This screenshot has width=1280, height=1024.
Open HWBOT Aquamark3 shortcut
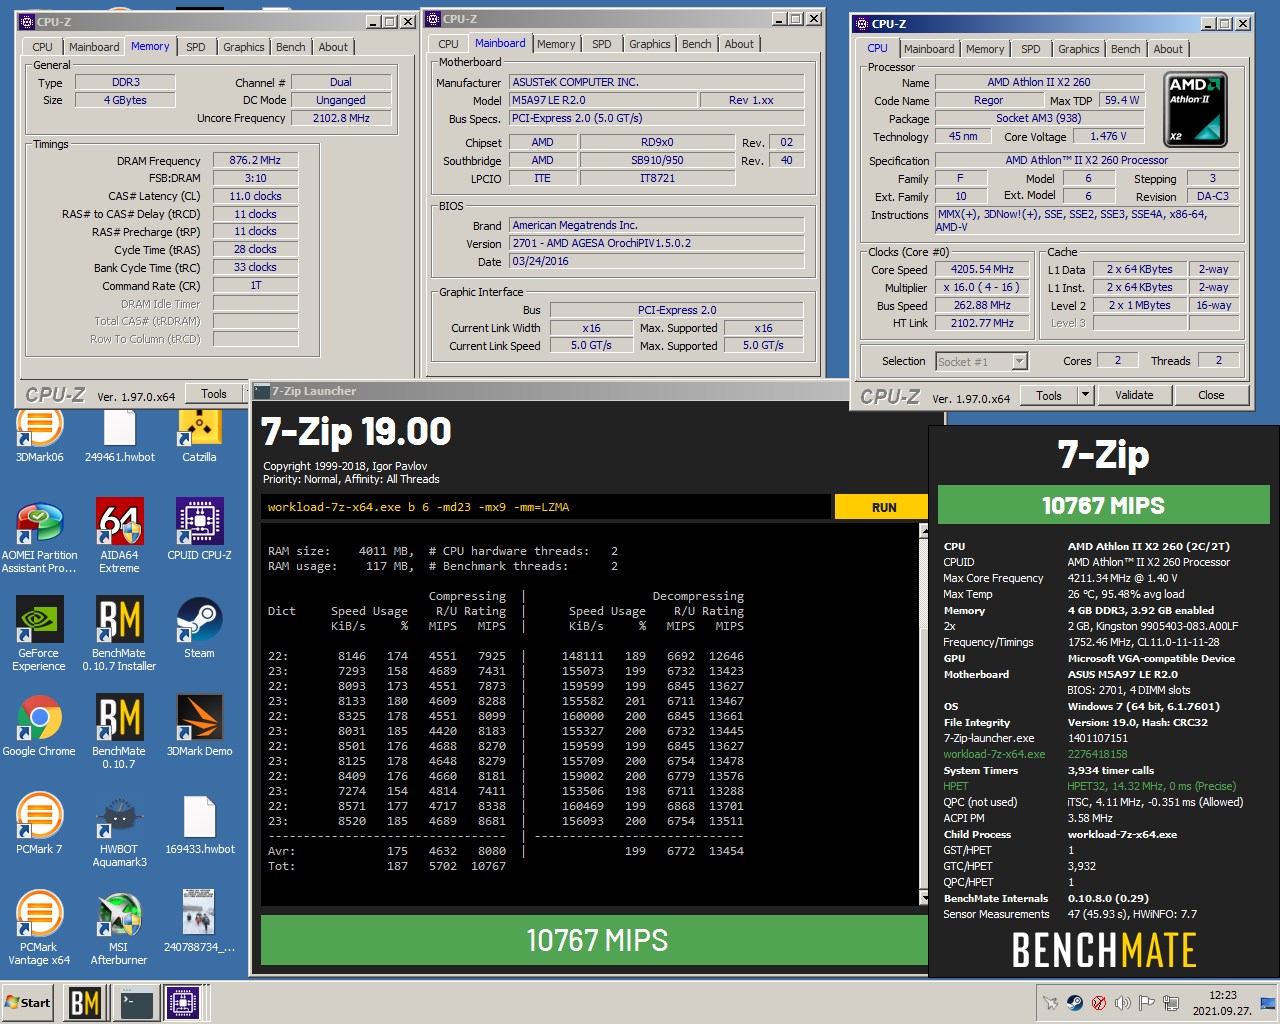119,831
